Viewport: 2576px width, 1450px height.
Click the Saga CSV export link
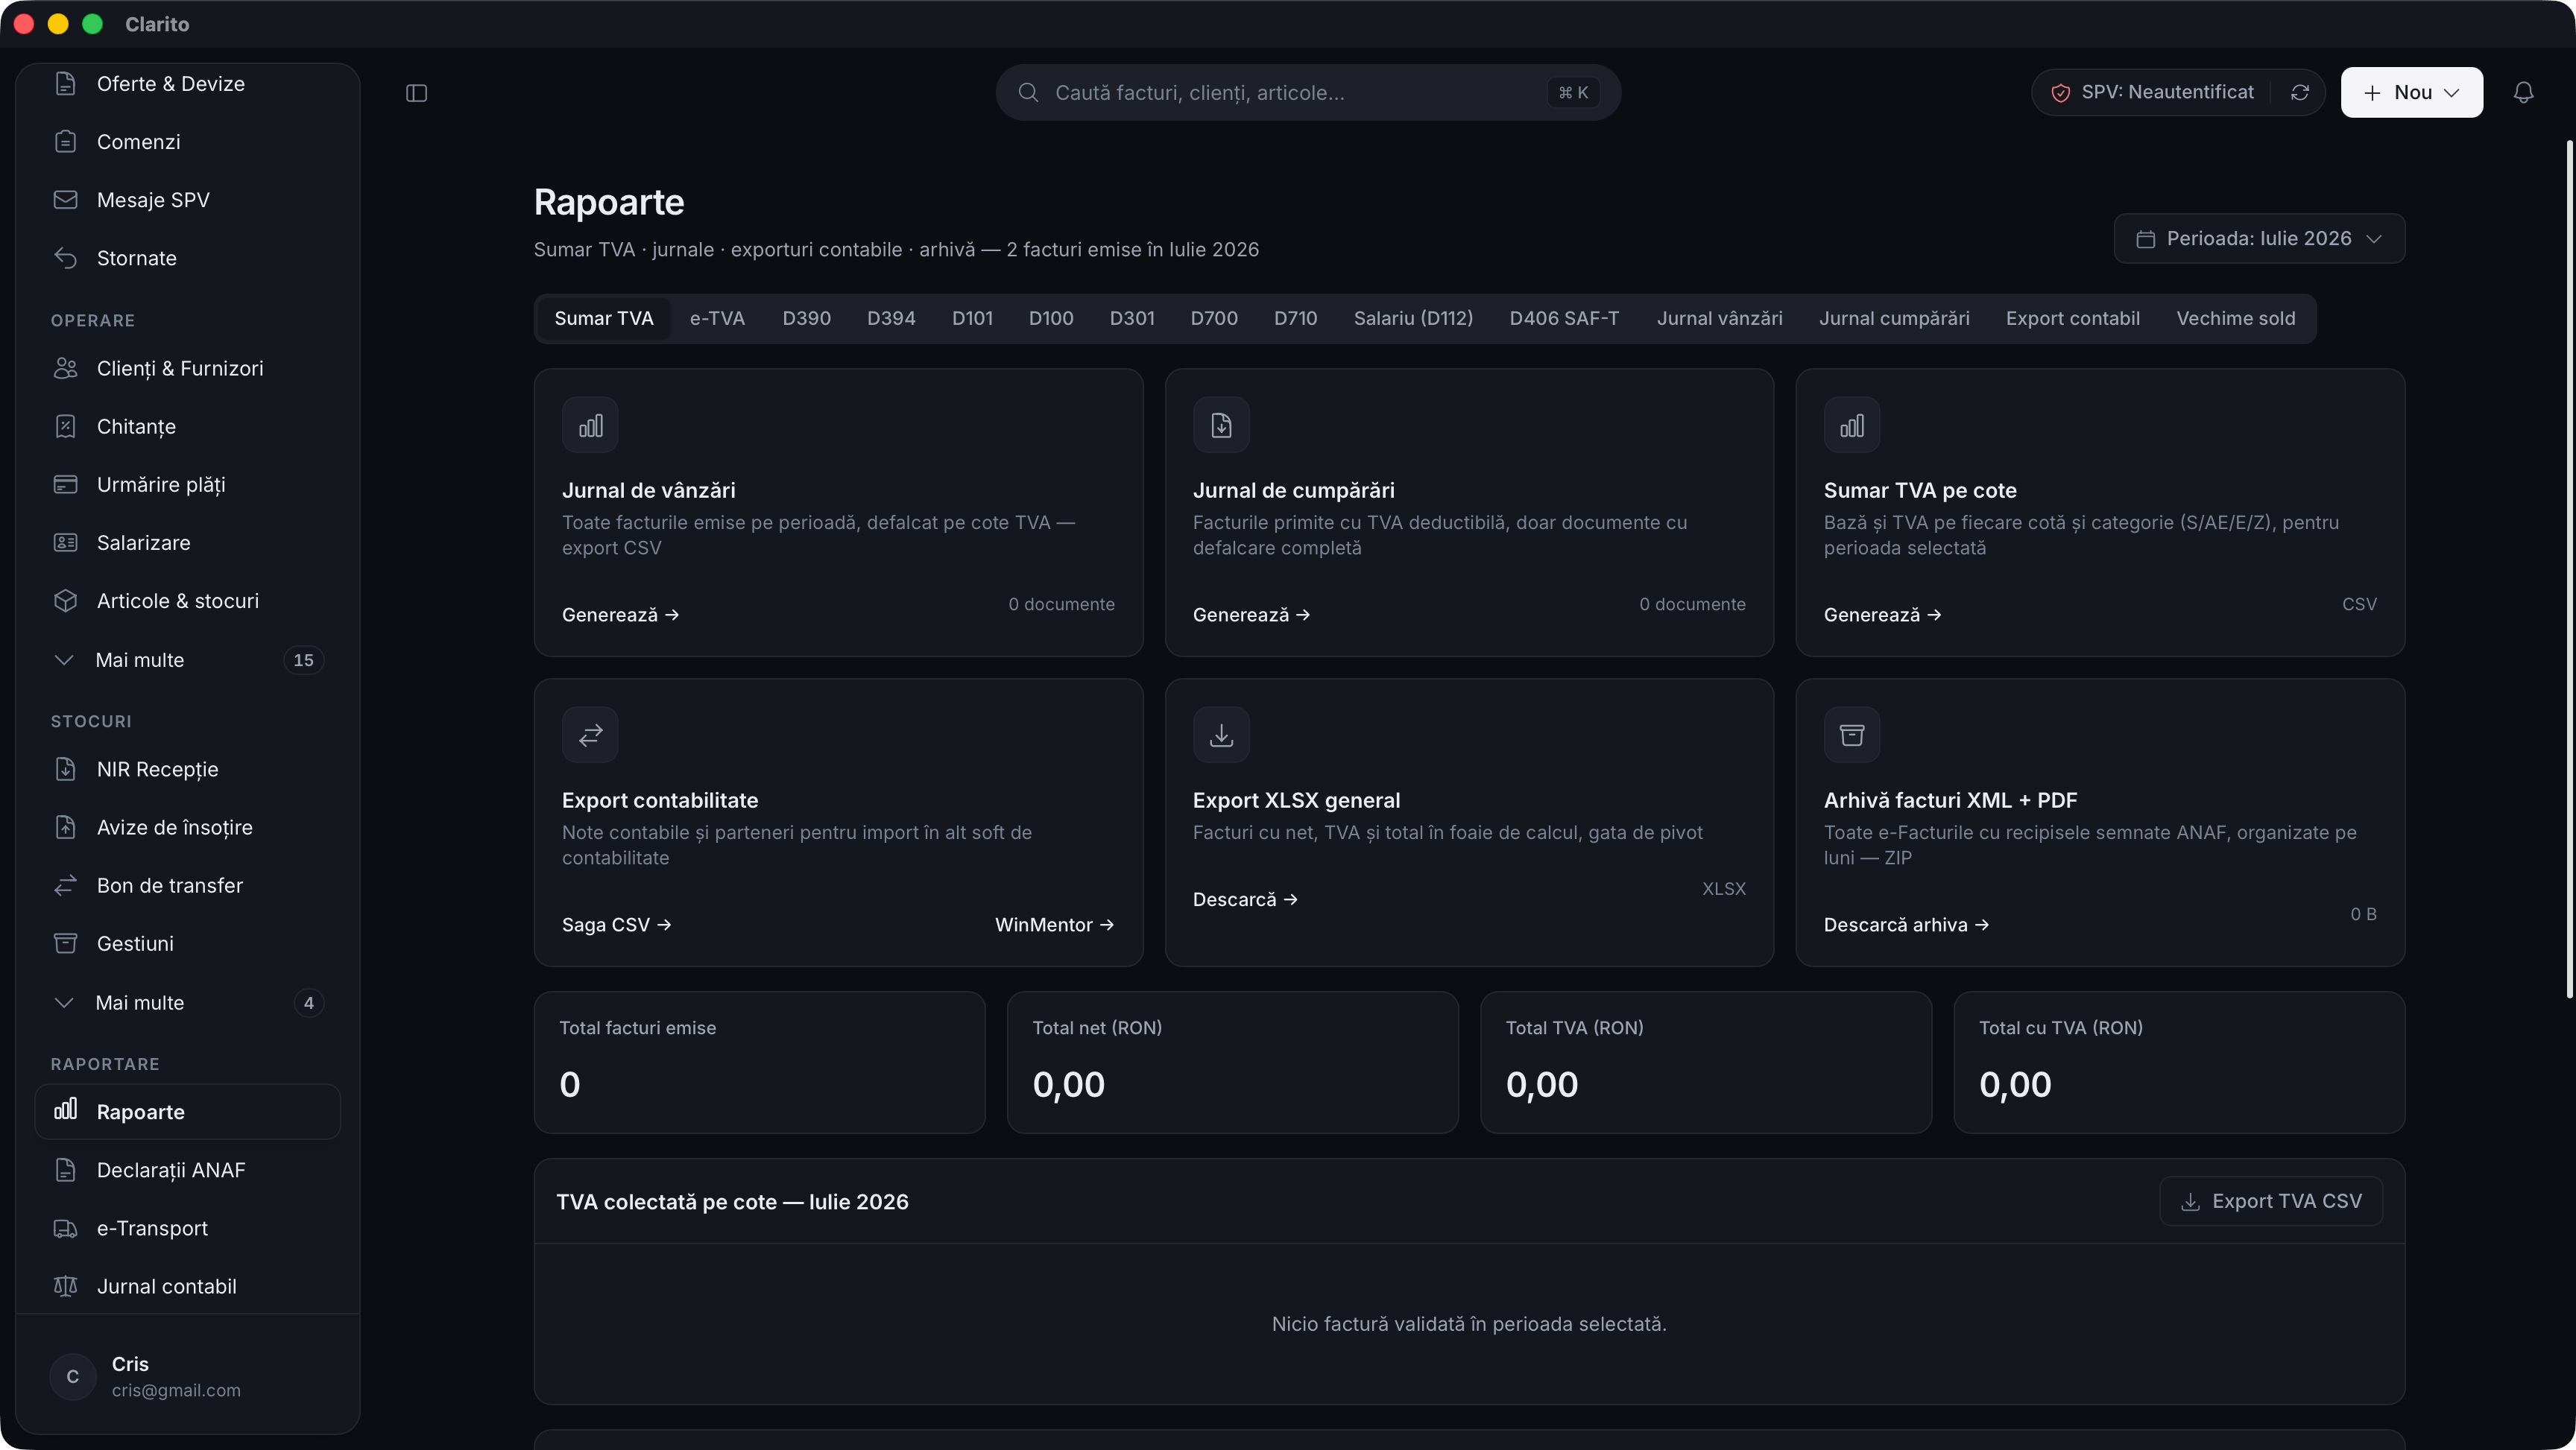616,925
